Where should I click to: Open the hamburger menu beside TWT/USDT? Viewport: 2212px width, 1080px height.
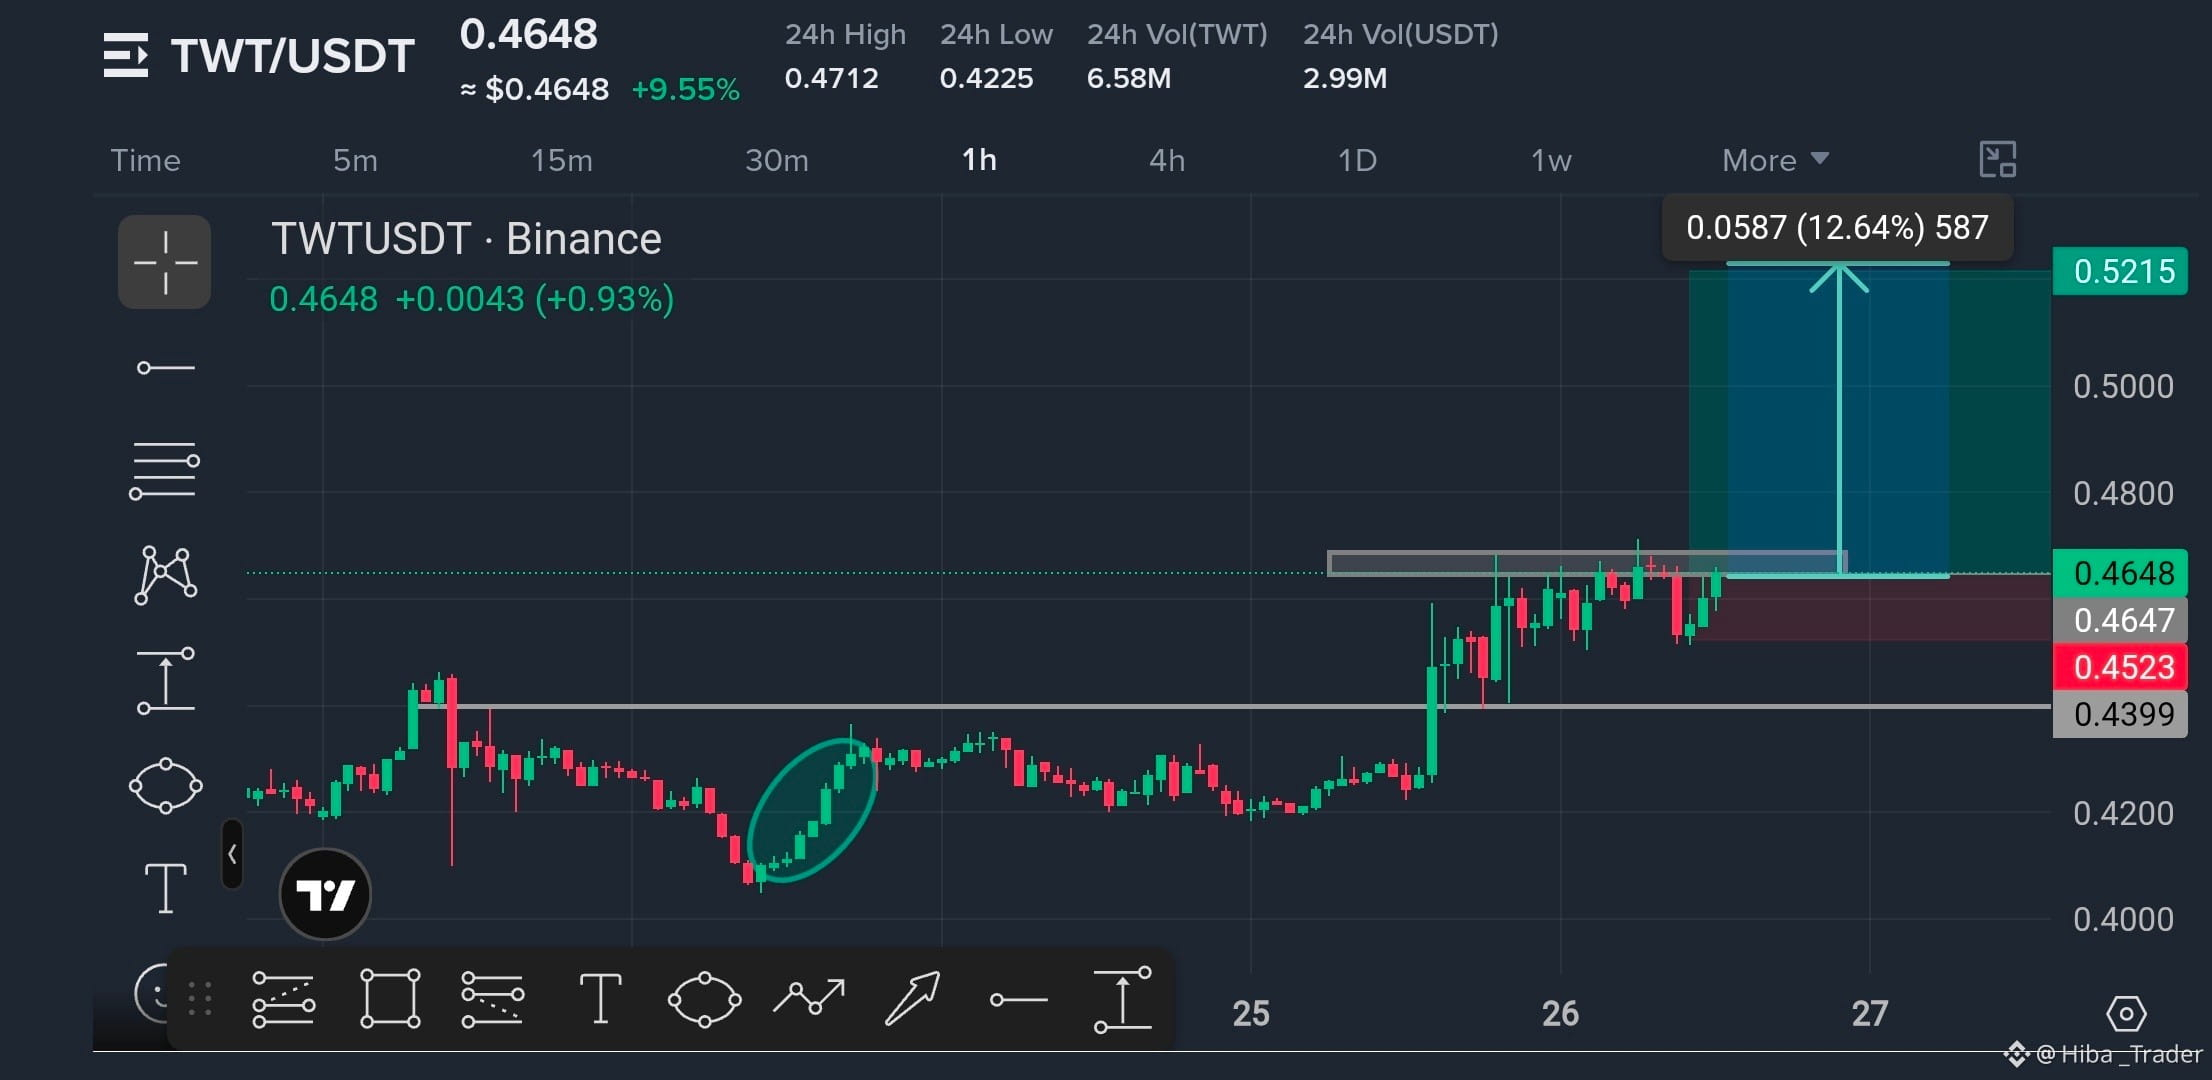coord(125,55)
